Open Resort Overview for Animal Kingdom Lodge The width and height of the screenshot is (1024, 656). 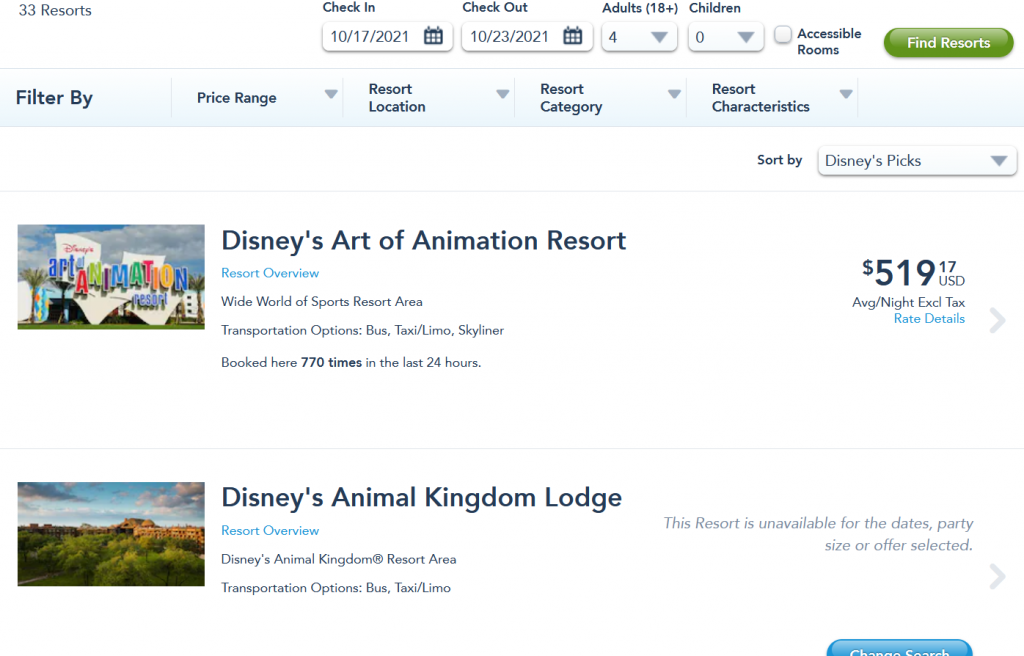tap(270, 531)
